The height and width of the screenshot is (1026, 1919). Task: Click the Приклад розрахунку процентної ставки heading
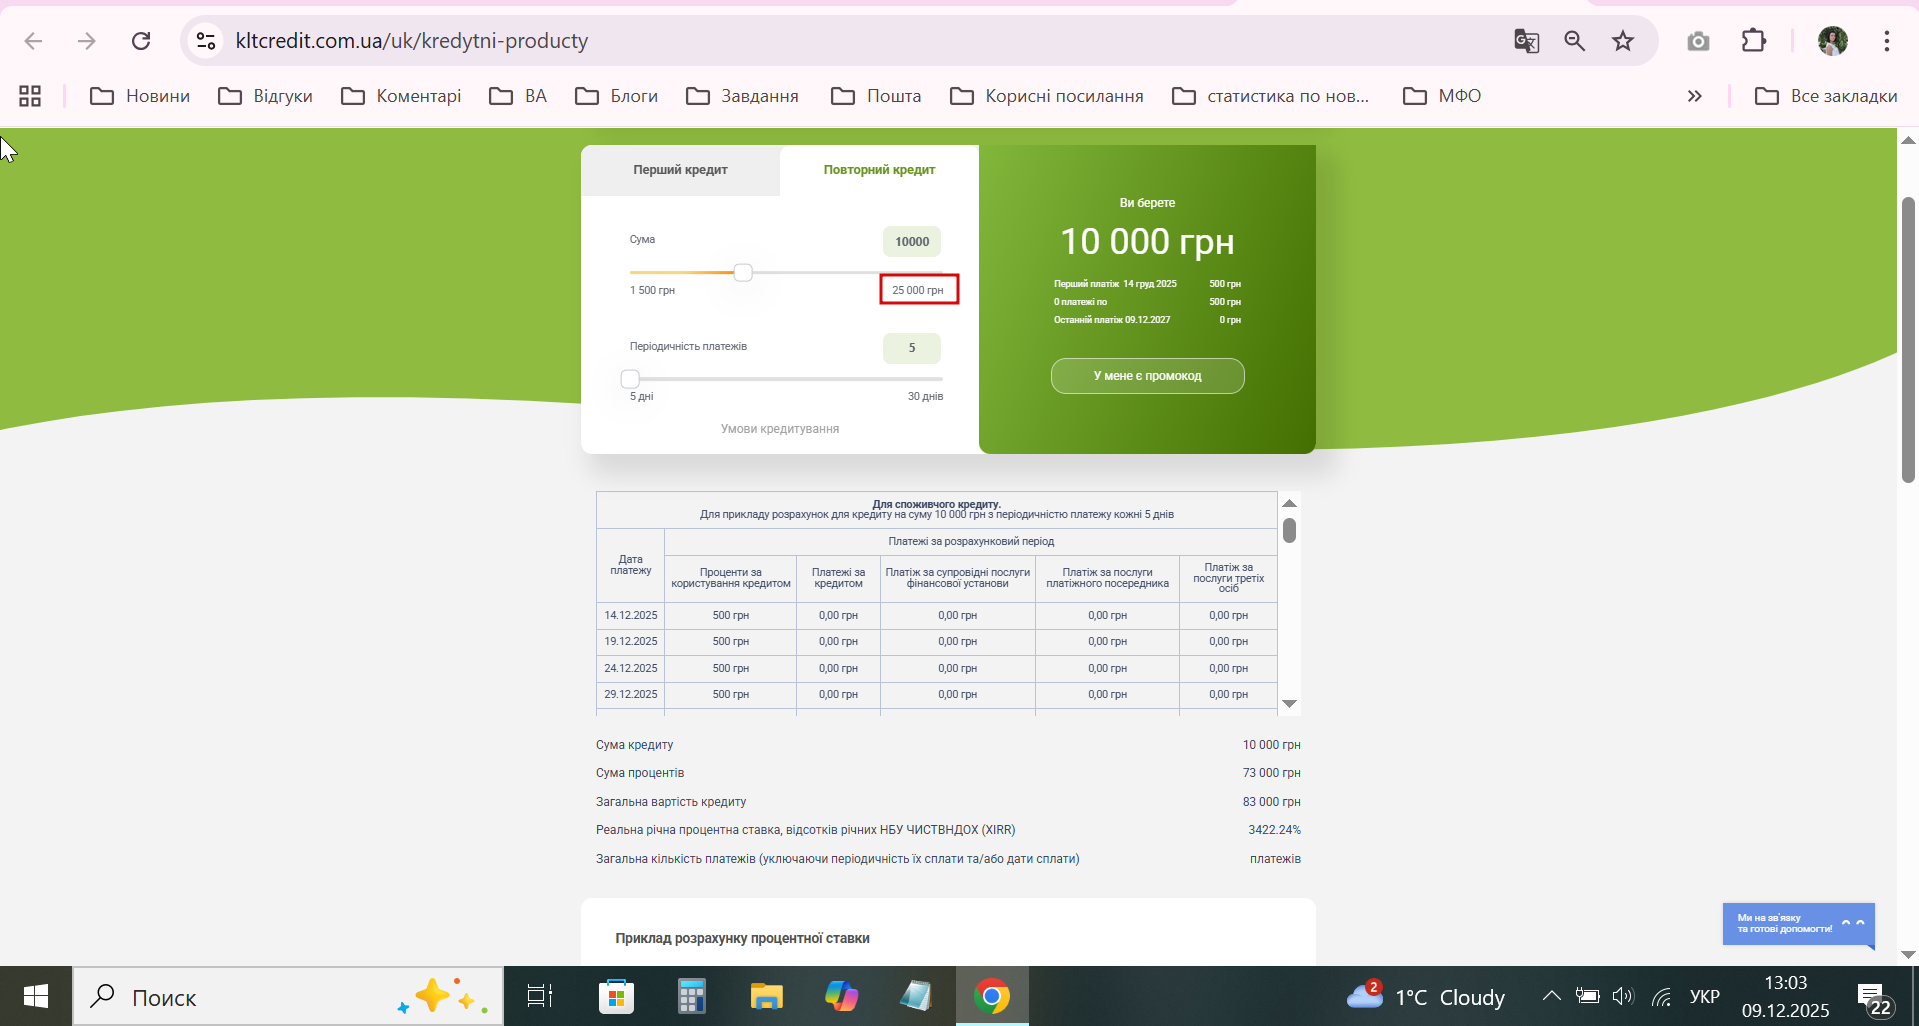tap(743, 938)
